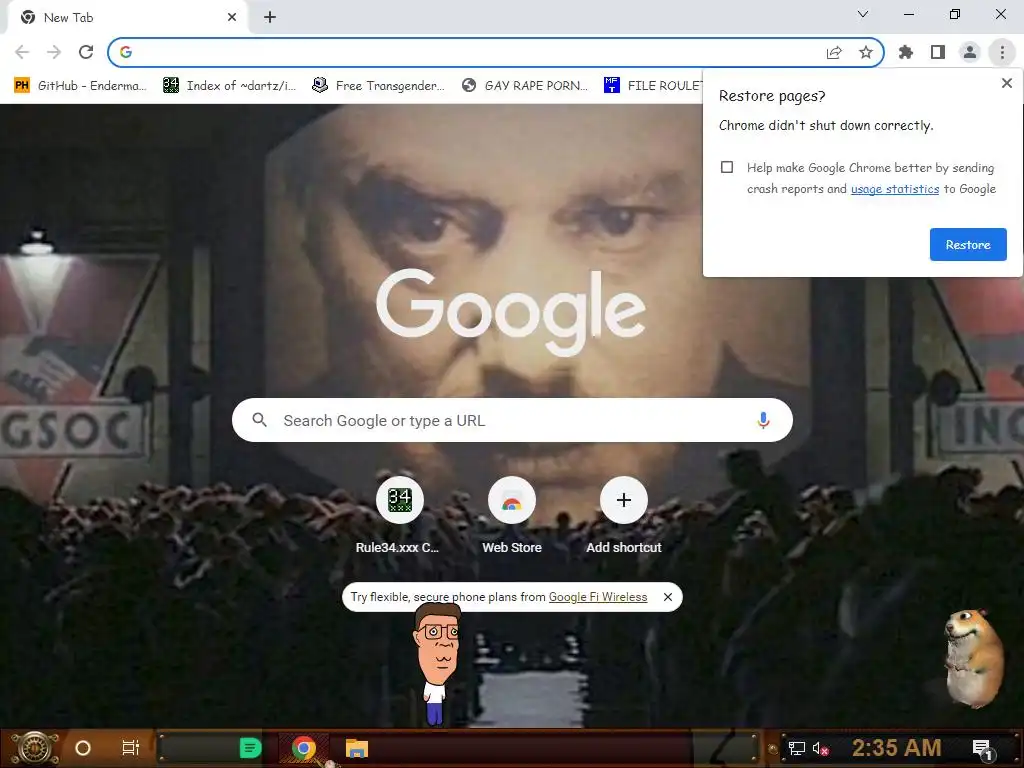This screenshot has width=1024, height=768.
Task: Click the Chrome taskbar icon
Action: [304, 748]
